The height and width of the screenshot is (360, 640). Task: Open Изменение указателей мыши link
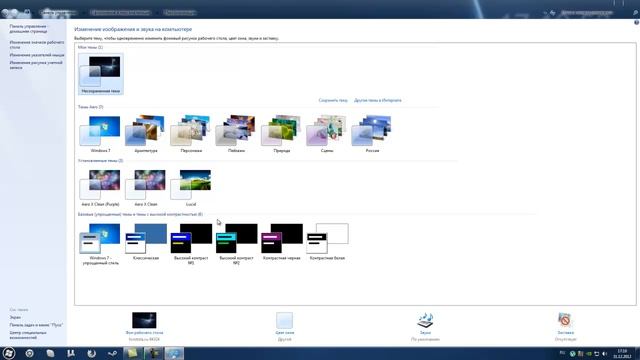(x=37, y=55)
